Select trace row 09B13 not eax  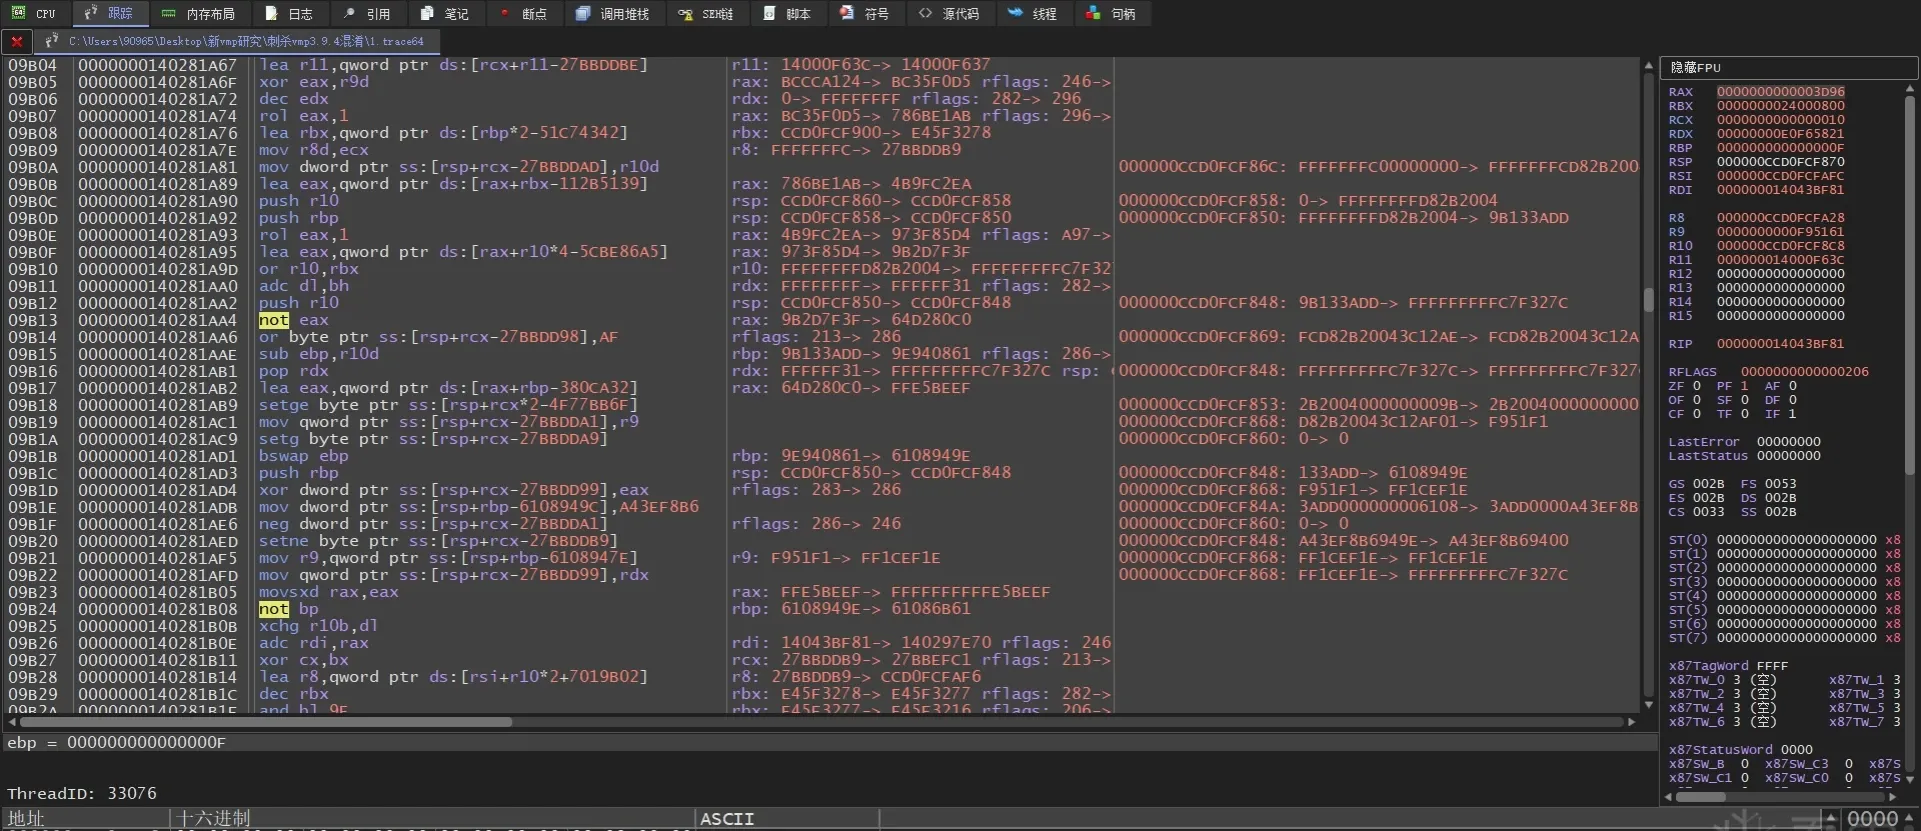(820, 320)
